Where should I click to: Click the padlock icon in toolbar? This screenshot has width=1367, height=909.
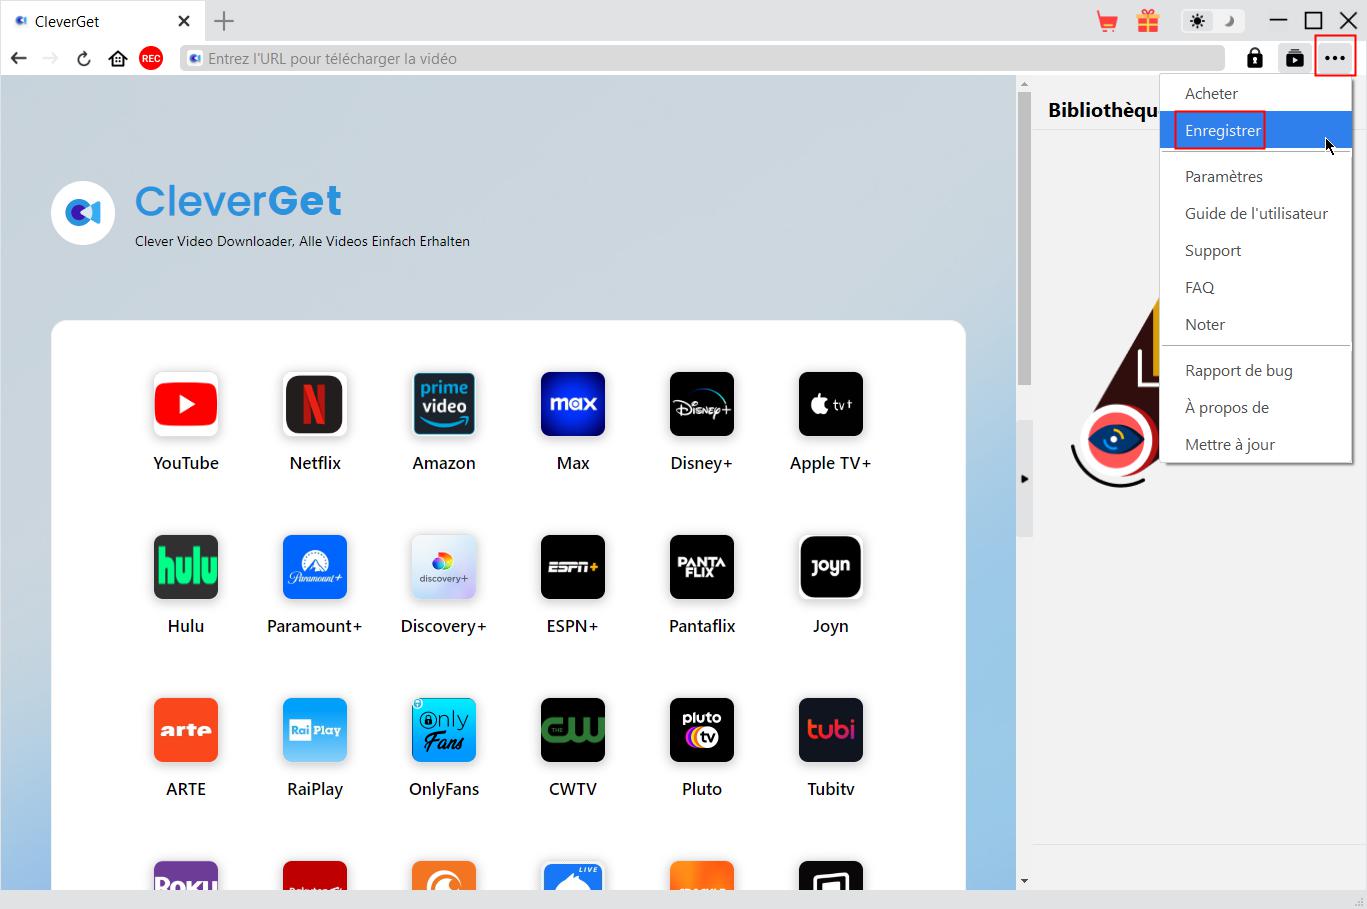point(1254,59)
